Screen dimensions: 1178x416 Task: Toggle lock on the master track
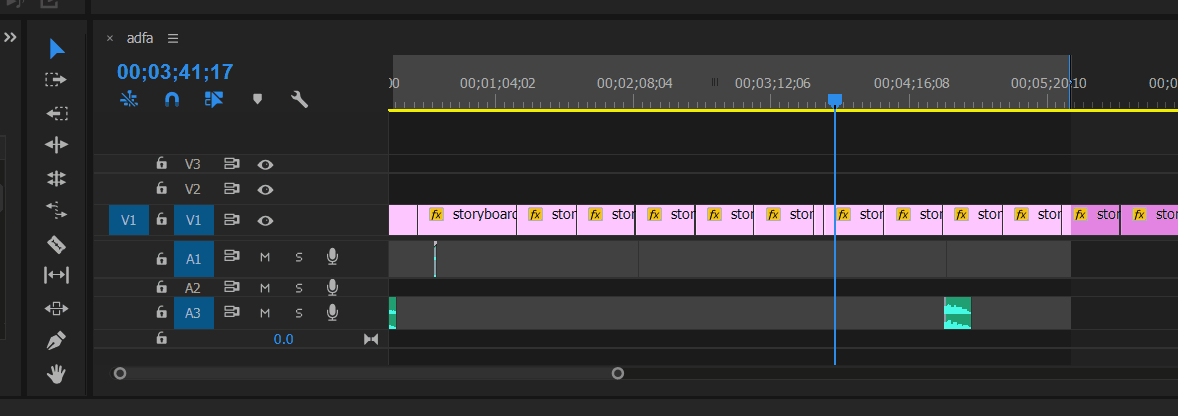click(161, 339)
